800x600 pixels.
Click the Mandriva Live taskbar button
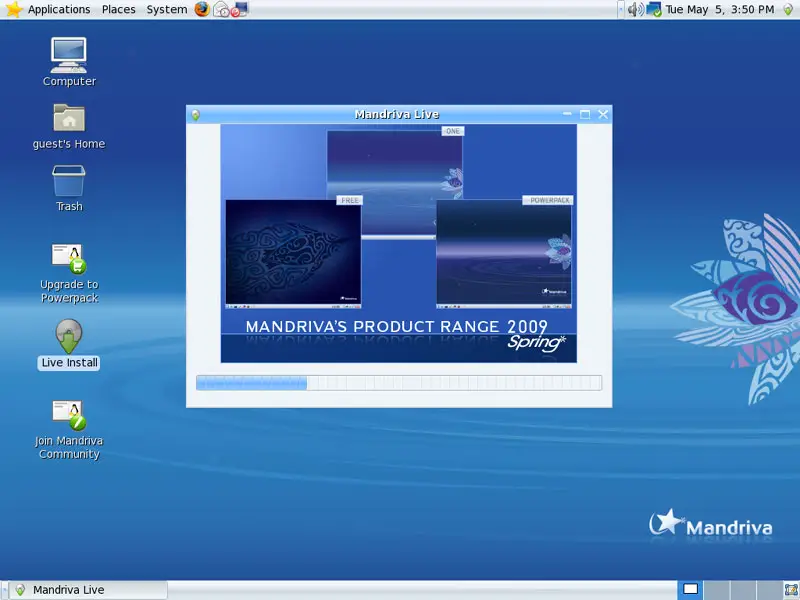pos(90,590)
